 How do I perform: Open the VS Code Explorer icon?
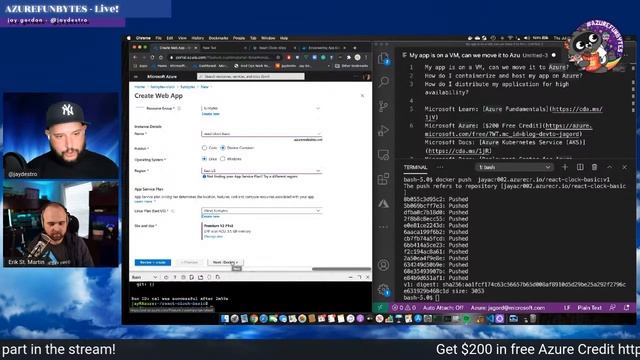(x=383, y=60)
